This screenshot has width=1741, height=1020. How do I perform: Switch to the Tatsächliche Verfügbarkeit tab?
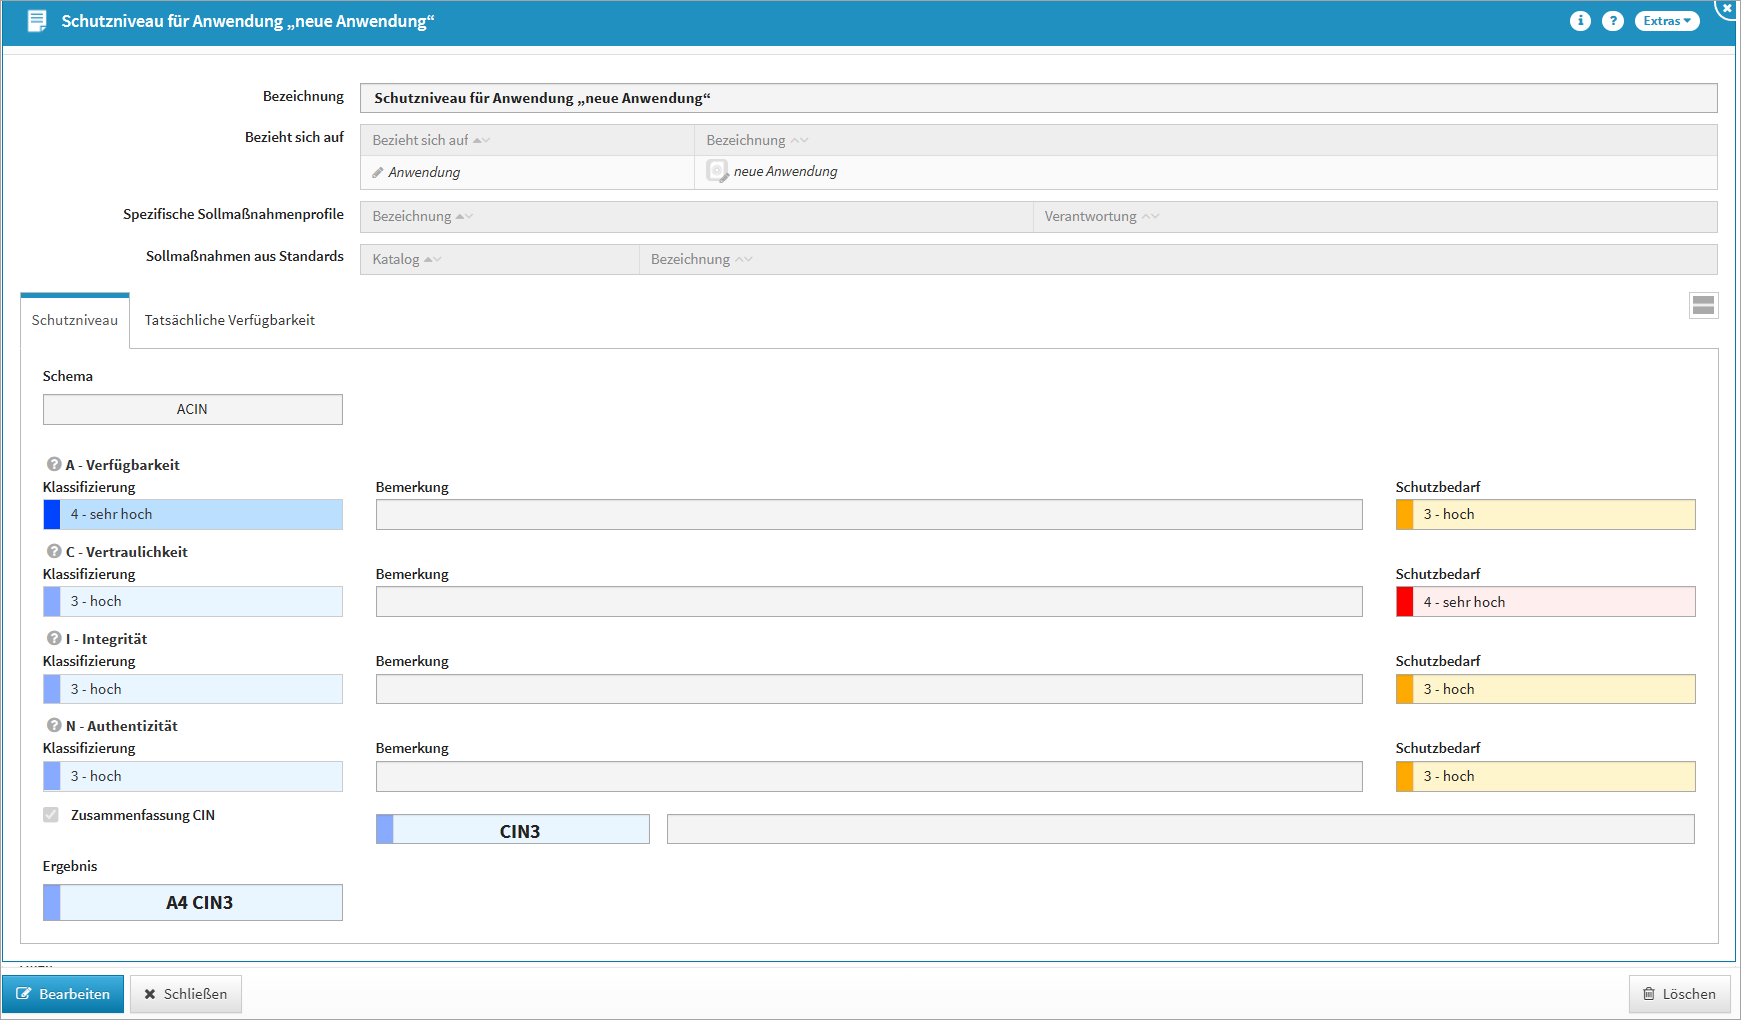coord(229,320)
